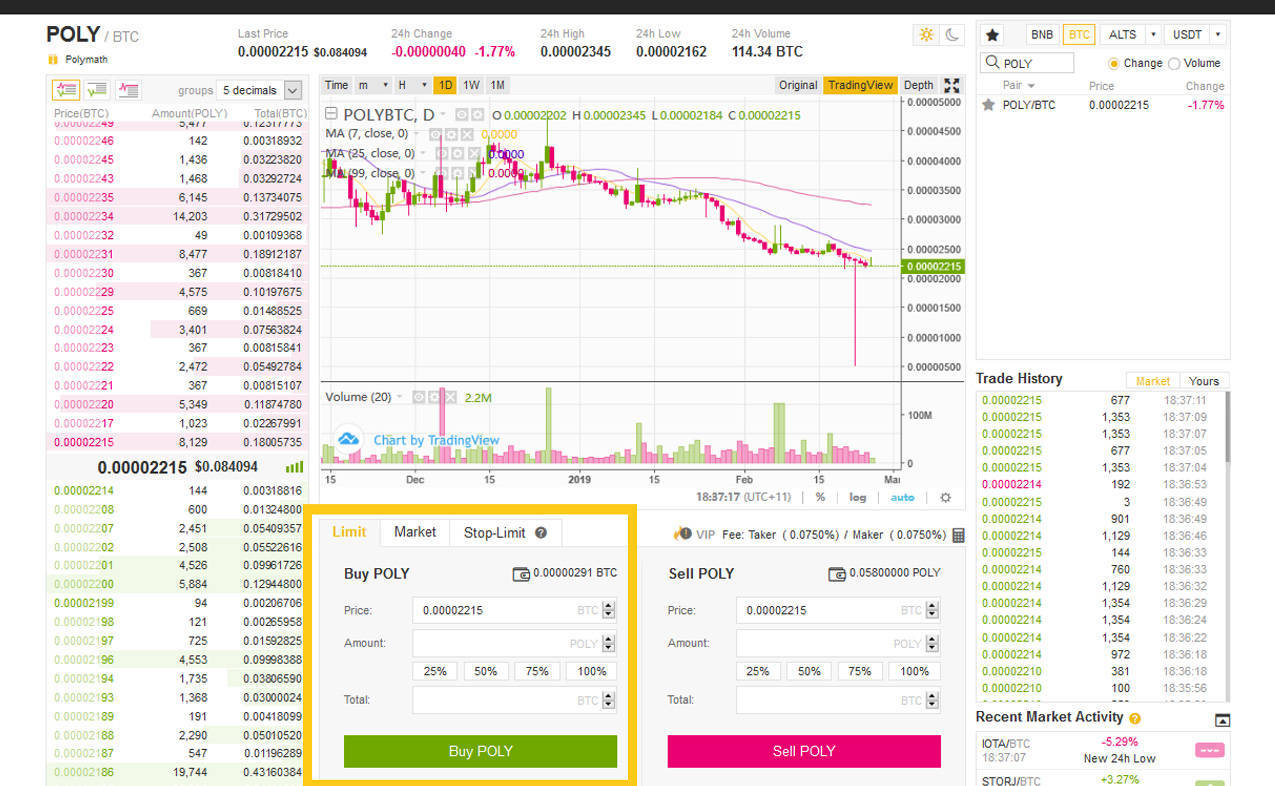Viewport: 1275px width, 786px height.
Task: Switch to the Stop-Limit order tab
Action: pyautogui.click(x=506, y=532)
